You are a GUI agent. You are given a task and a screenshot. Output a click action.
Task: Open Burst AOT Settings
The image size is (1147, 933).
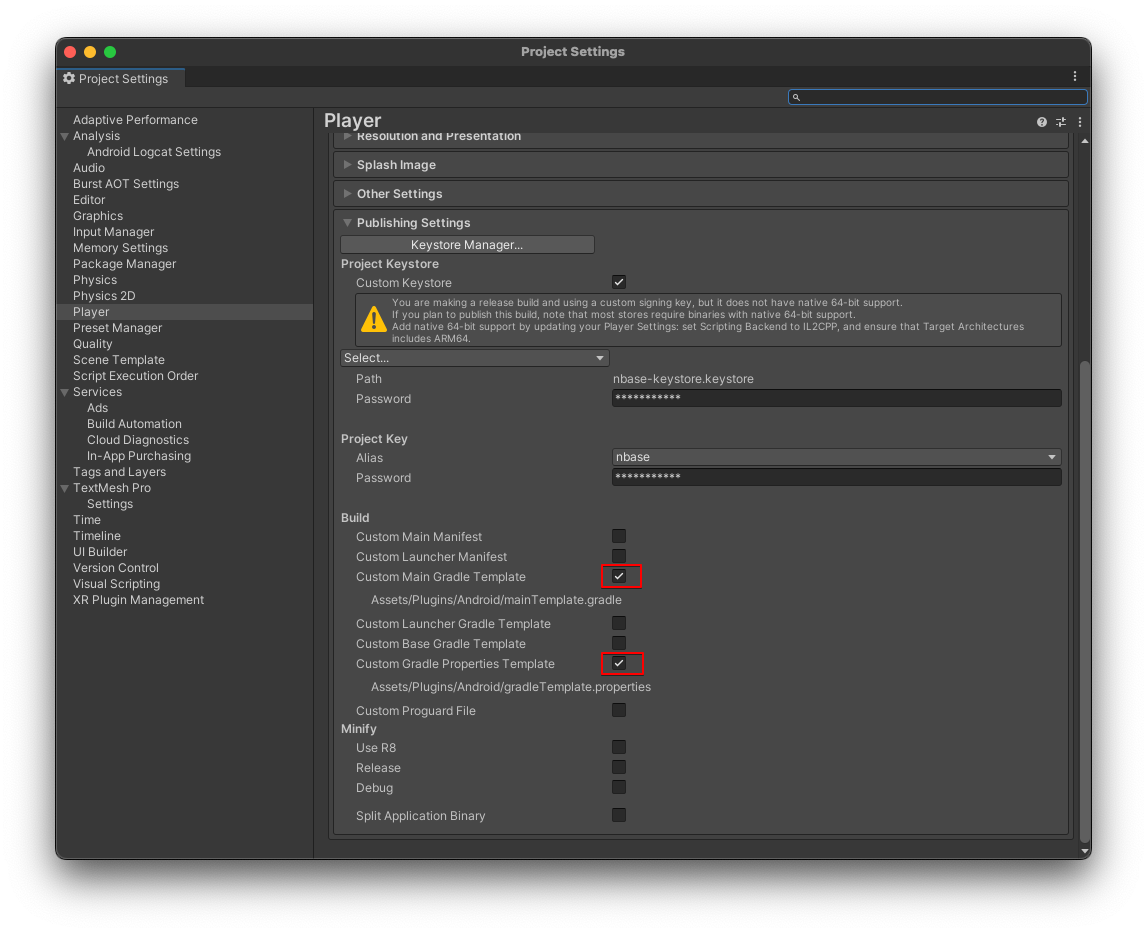coord(126,184)
